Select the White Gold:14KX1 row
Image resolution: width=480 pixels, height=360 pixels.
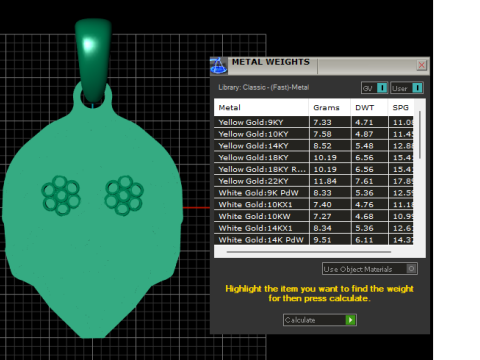314,228
